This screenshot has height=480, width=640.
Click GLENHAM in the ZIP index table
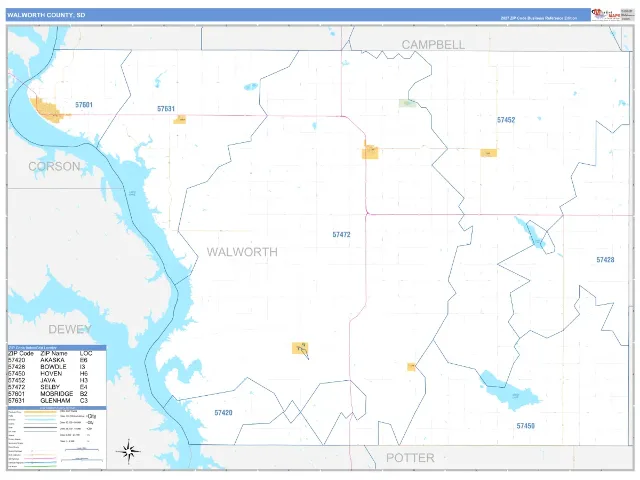coord(55,400)
